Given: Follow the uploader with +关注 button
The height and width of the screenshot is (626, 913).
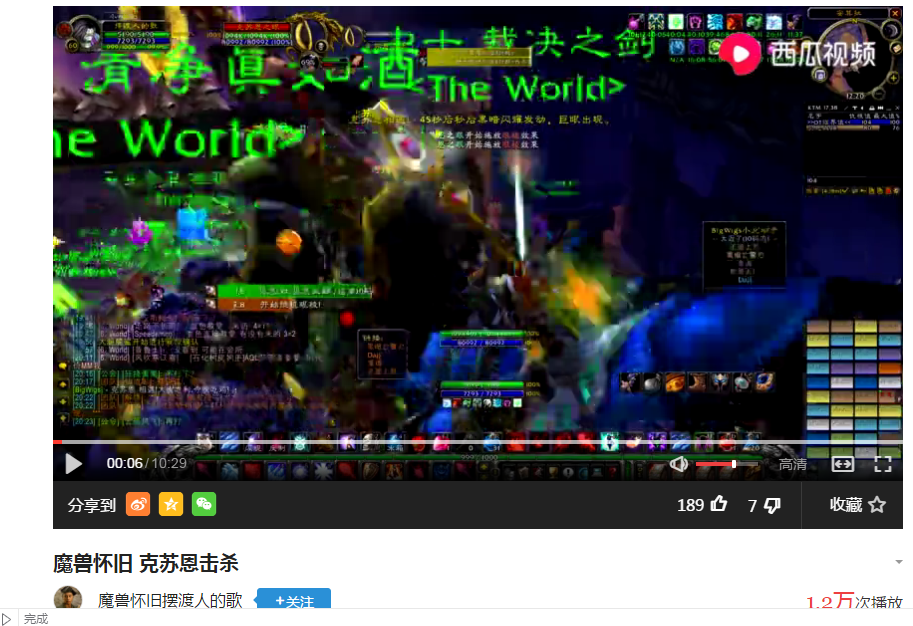Looking at the screenshot, I should (x=294, y=601).
